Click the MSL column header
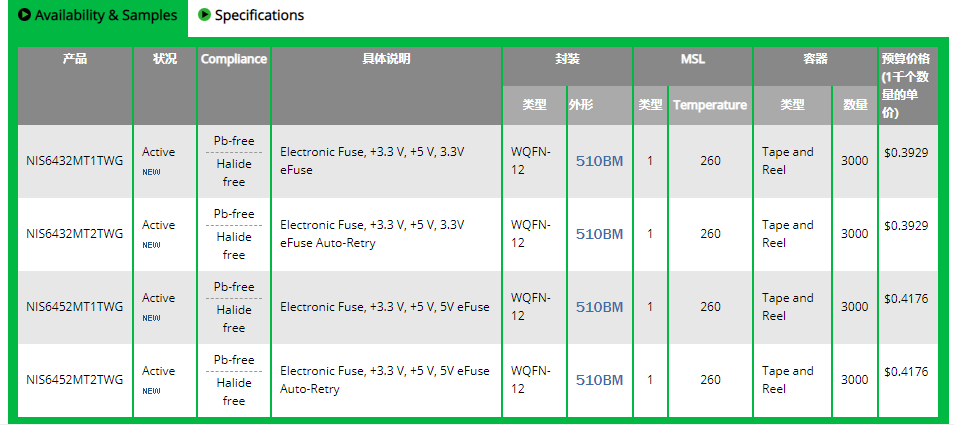The width and height of the screenshot is (954, 425). pyautogui.click(x=692, y=59)
